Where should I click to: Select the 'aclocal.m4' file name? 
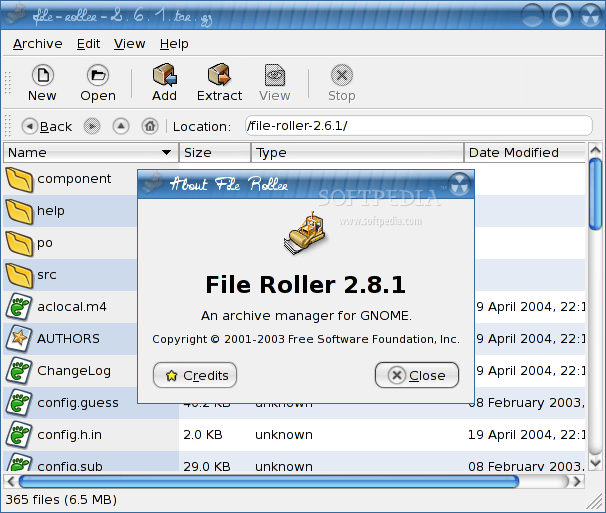click(x=72, y=307)
